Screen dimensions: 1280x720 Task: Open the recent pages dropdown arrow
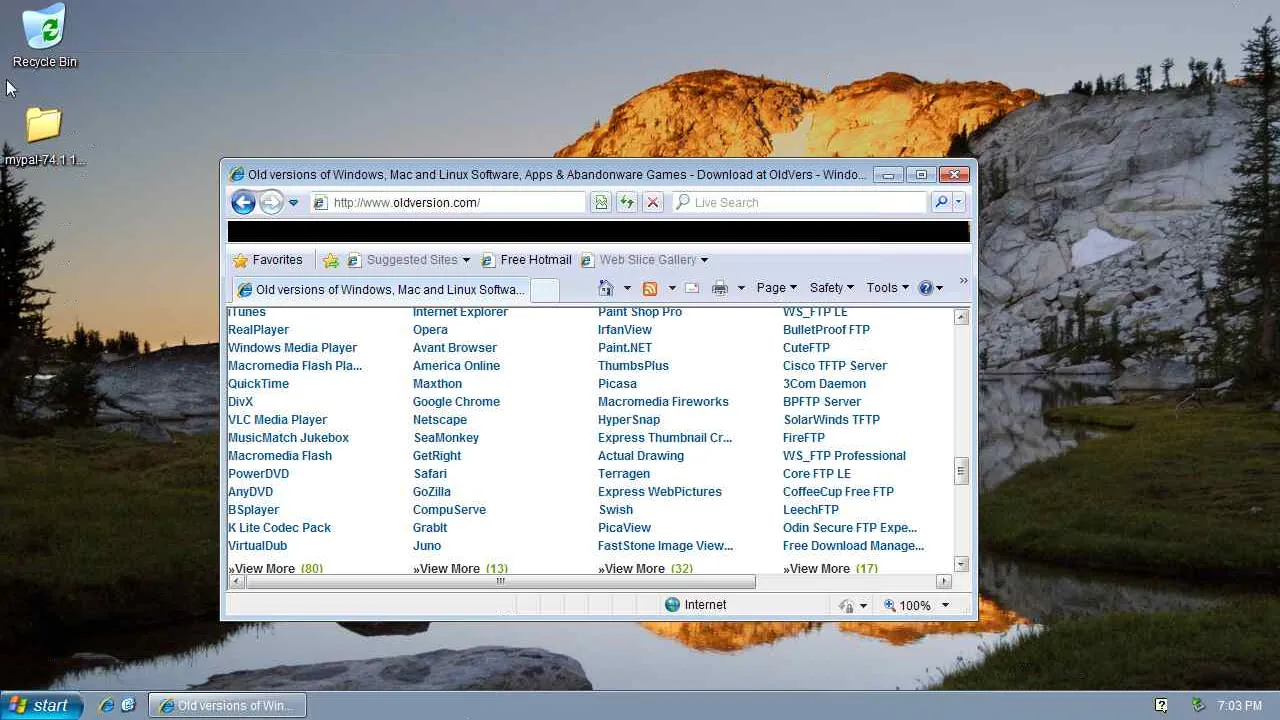click(293, 203)
